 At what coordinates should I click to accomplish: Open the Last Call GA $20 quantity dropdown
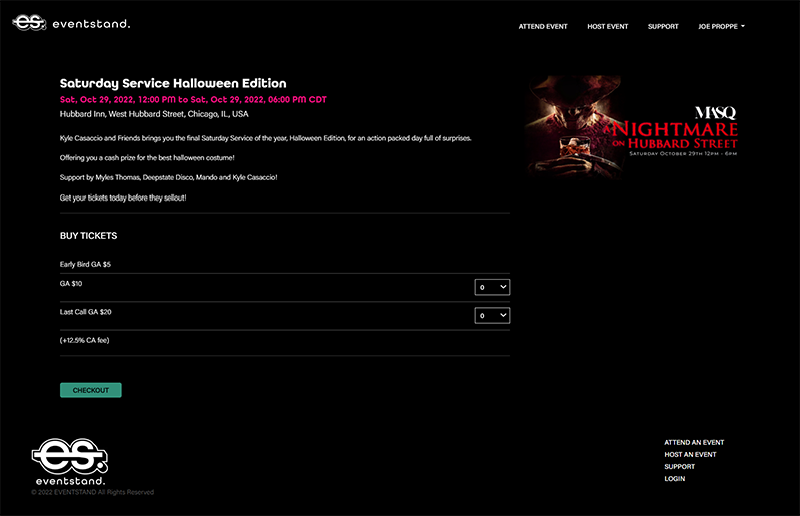tap(492, 315)
